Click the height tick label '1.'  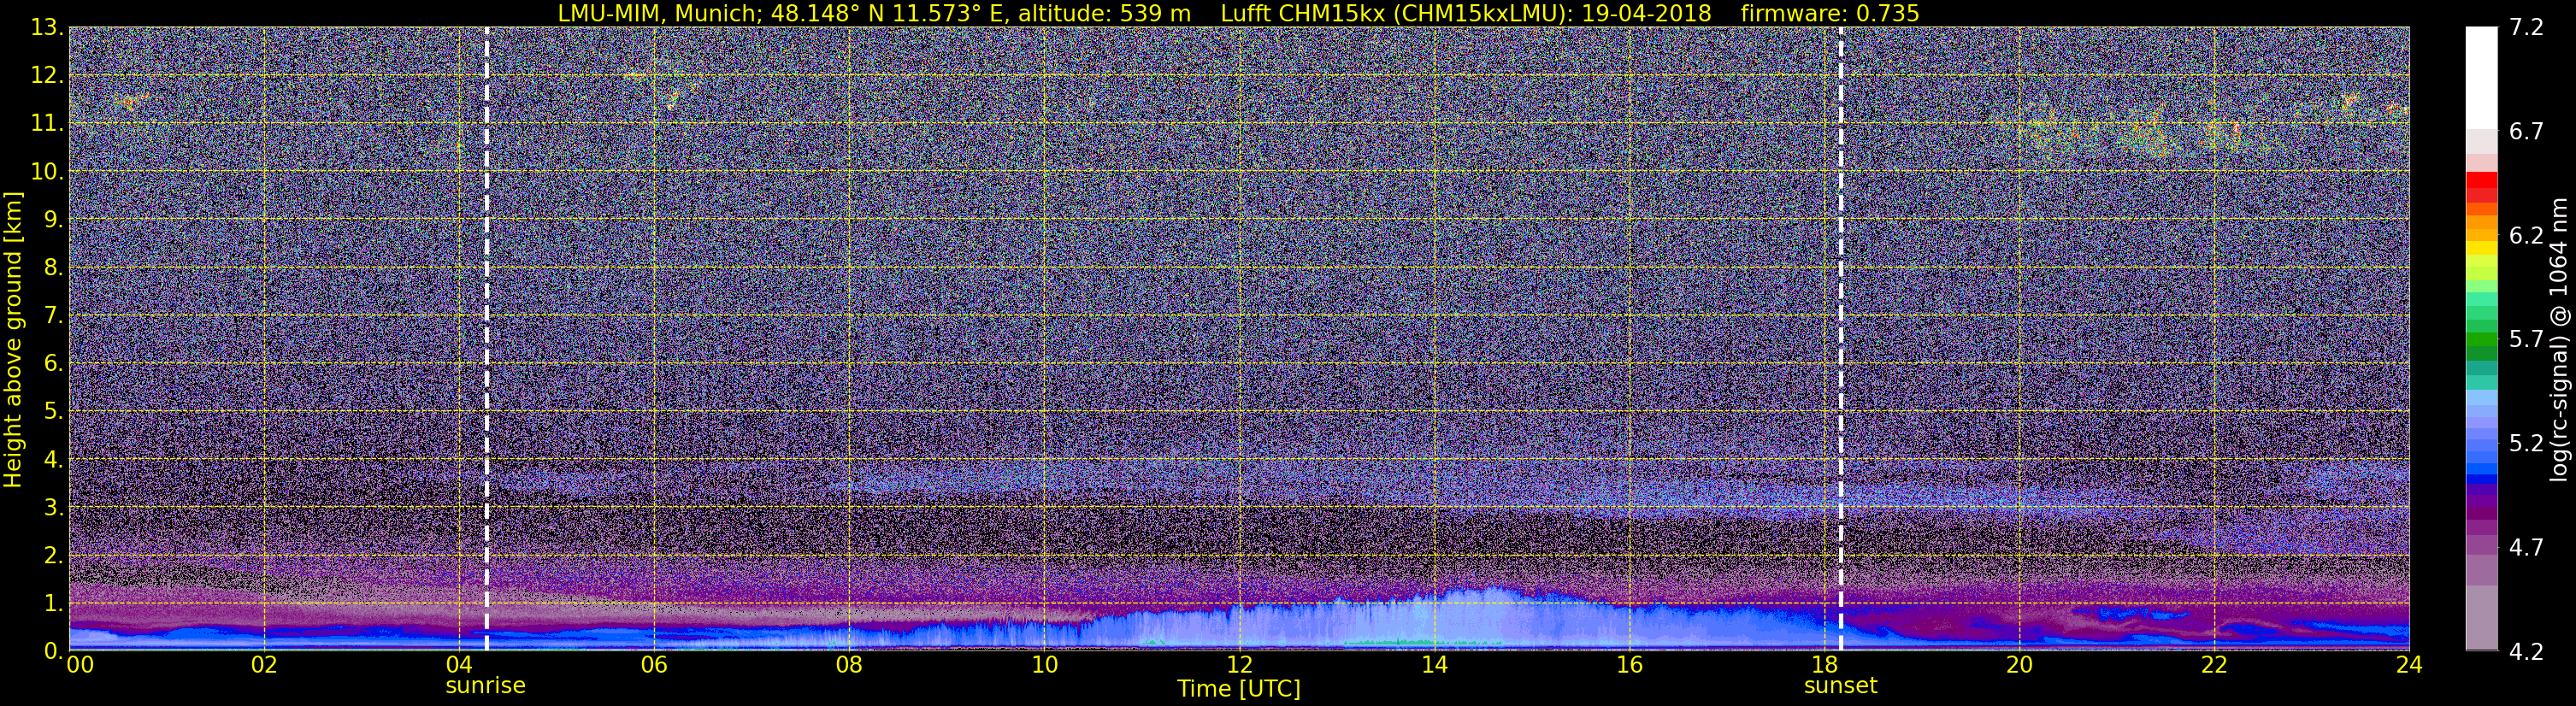(x=53, y=603)
